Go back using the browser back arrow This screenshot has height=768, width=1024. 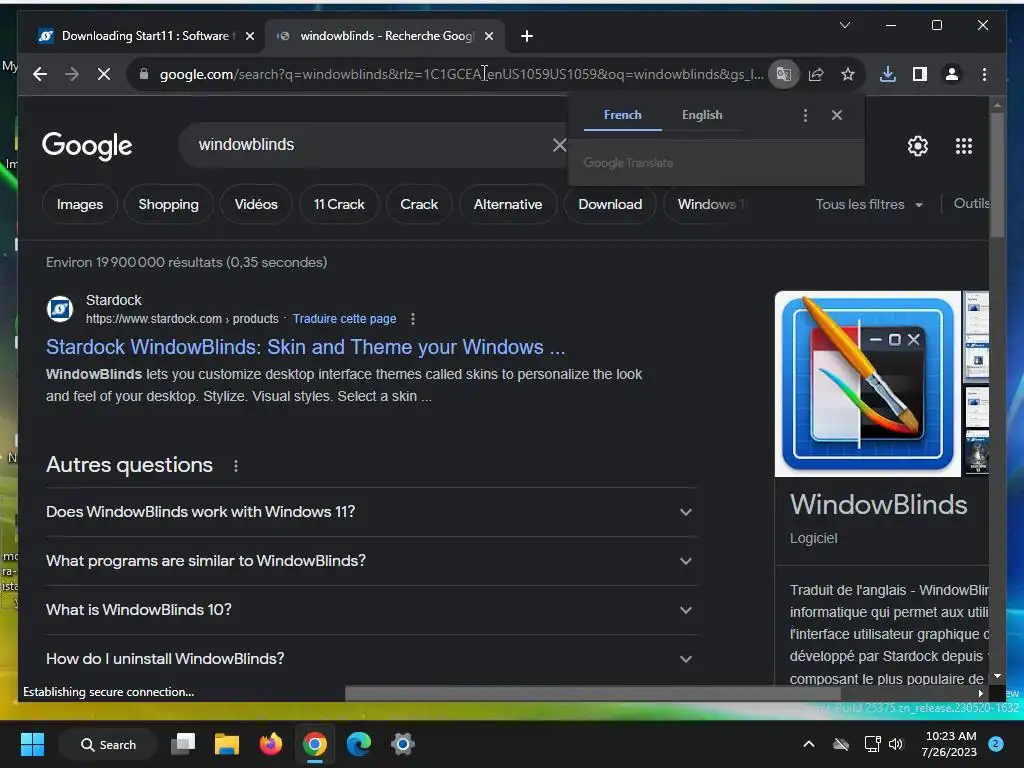tap(40, 74)
